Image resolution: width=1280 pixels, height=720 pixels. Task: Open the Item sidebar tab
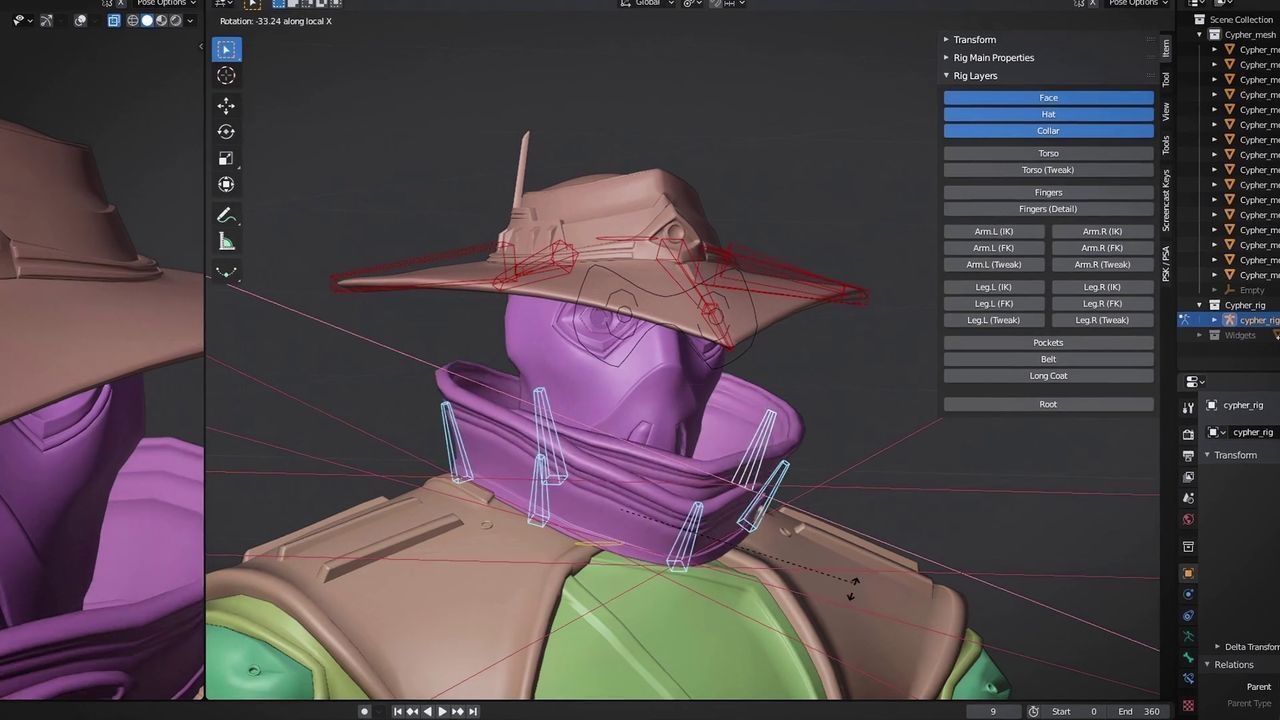1166,48
